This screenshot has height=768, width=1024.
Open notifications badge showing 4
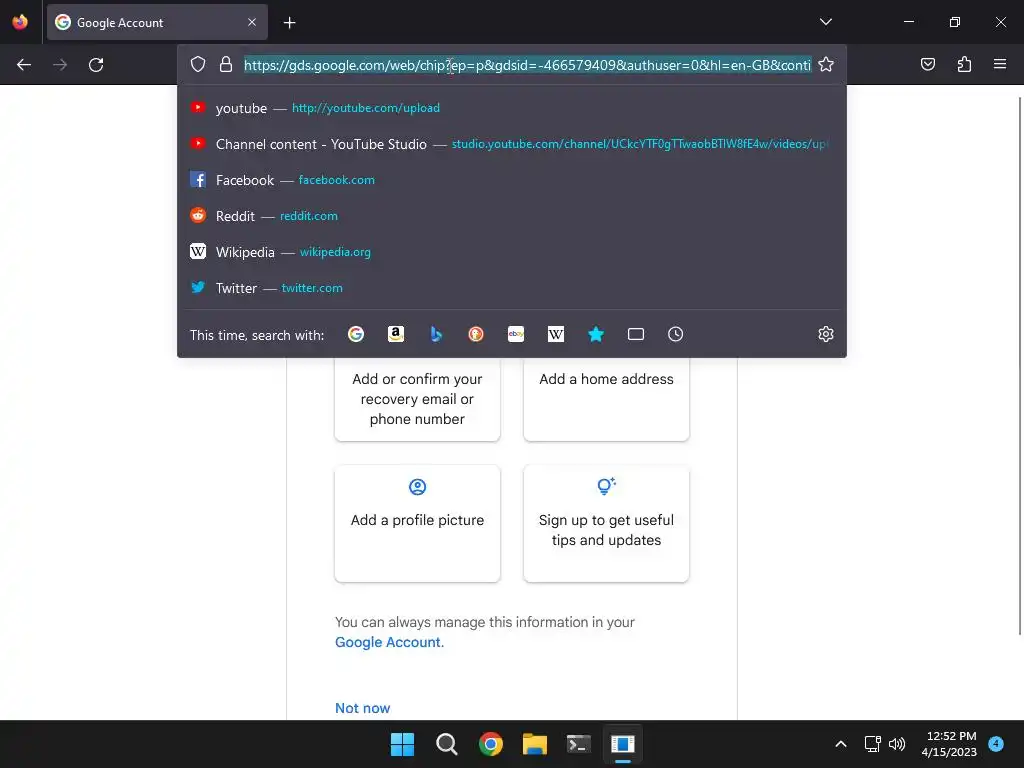pos(996,743)
